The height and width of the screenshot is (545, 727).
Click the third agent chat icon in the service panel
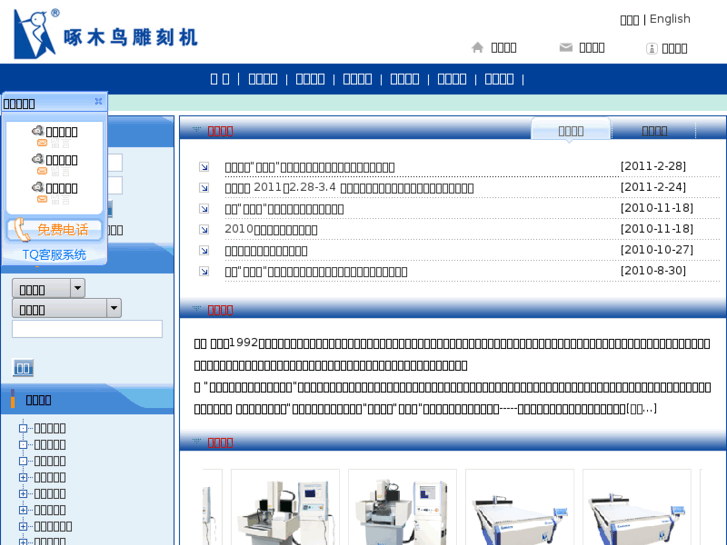click(x=38, y=187)
